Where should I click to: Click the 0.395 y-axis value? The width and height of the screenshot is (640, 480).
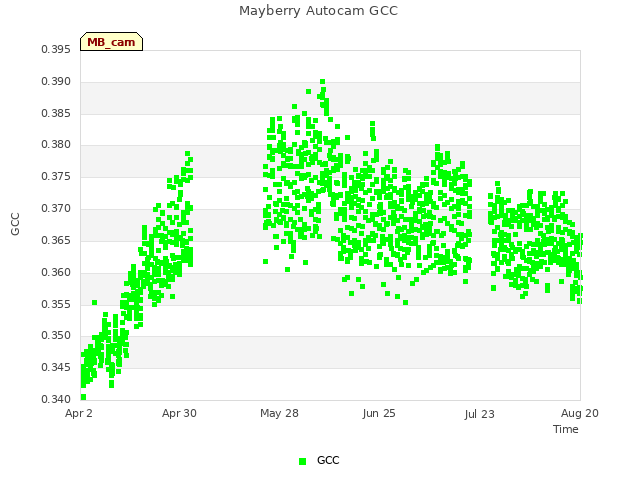pos(56,50)
